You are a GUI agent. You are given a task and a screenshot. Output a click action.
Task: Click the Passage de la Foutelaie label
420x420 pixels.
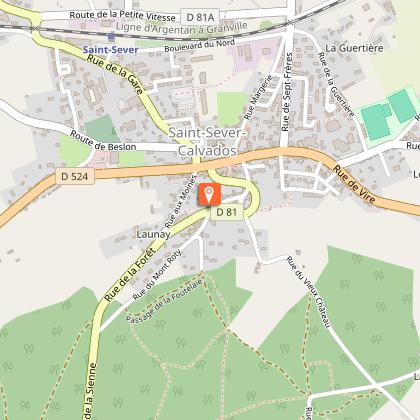pos(164,301)
